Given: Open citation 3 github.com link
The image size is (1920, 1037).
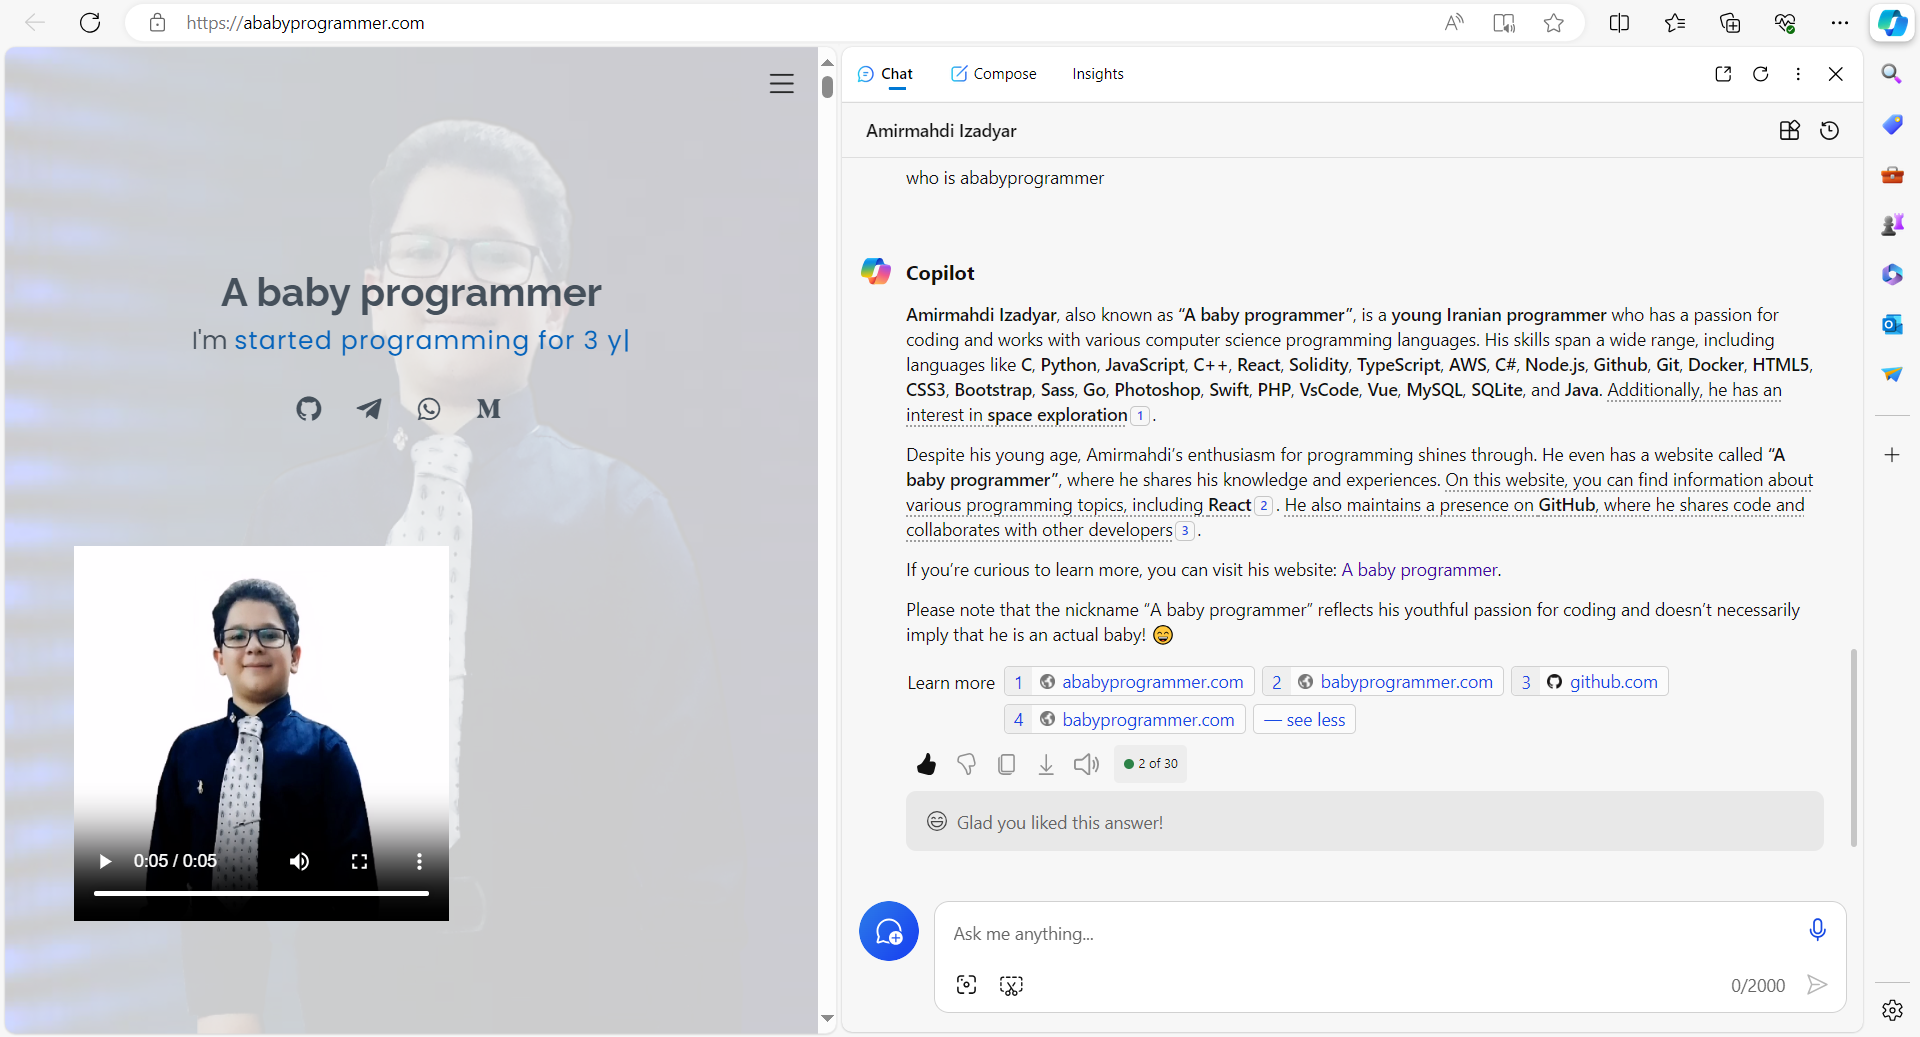Looking at the screenshot, I should [x=1589, y=682].
